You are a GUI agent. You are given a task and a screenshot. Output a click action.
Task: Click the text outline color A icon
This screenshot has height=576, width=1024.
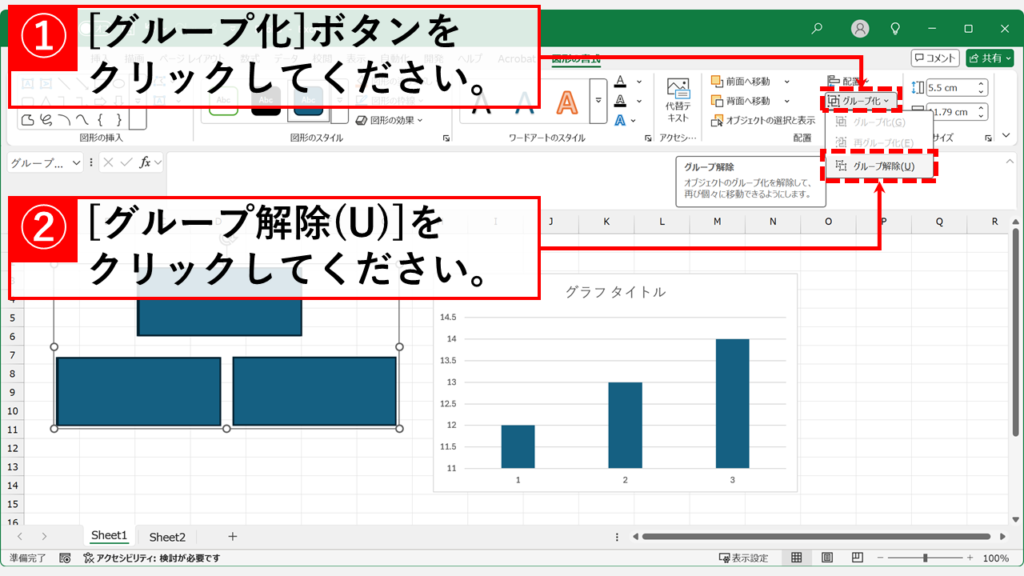click(x=620, y=101)
